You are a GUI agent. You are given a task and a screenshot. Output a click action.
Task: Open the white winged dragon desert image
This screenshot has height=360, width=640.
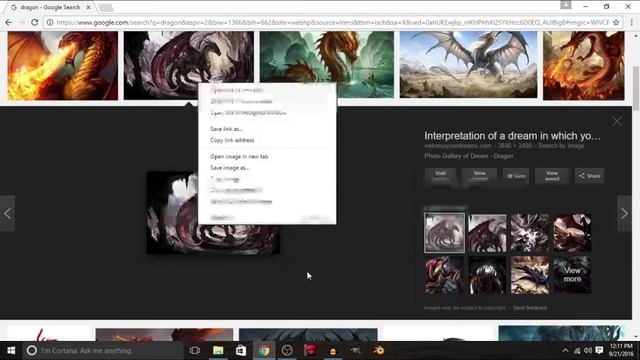click(469, 64)
